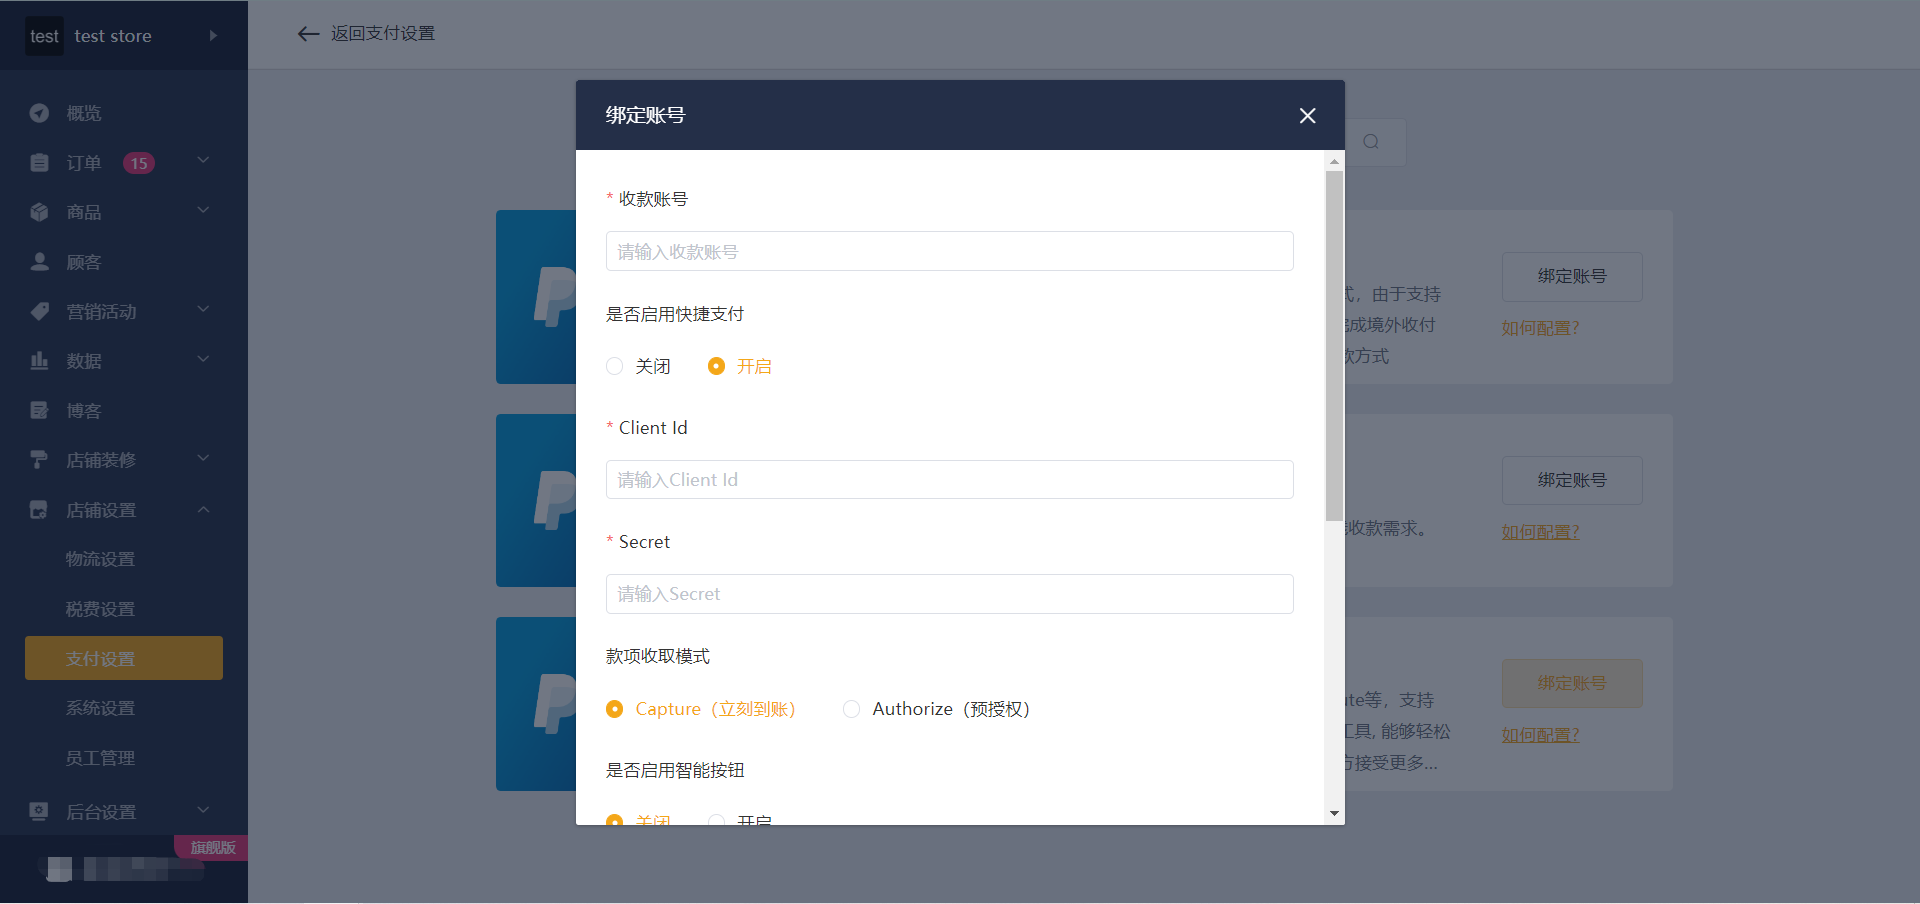Expand the 后台设置 menu chevron

[203, 810]
